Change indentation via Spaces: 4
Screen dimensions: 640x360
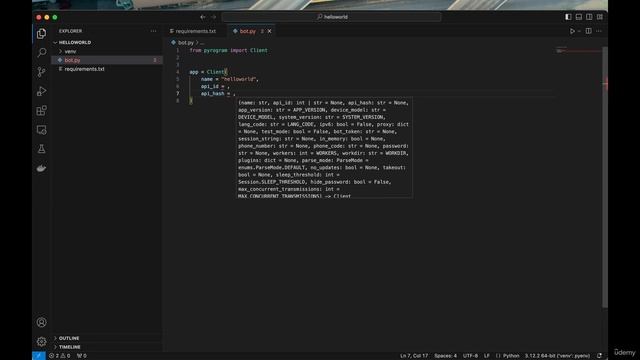pos(445,356)
